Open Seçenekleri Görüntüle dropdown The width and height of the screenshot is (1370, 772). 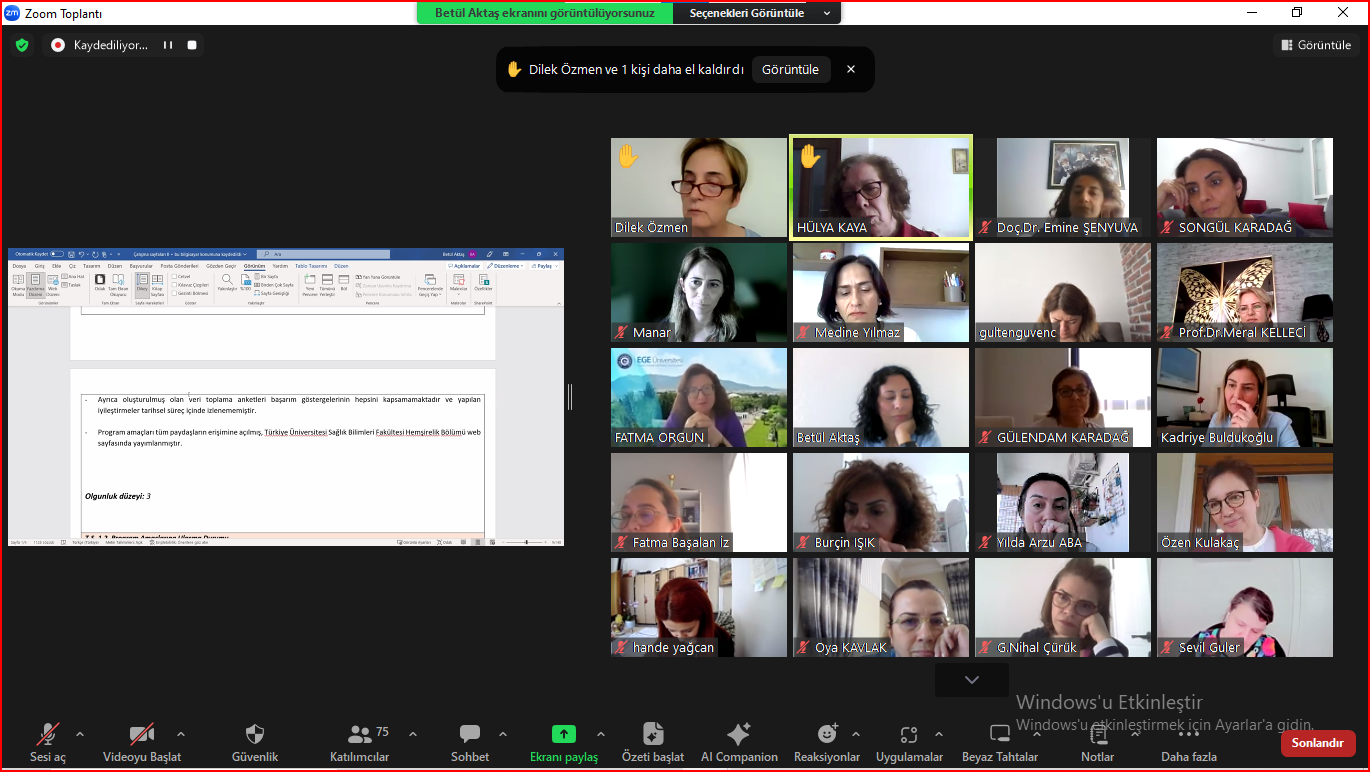760,13
